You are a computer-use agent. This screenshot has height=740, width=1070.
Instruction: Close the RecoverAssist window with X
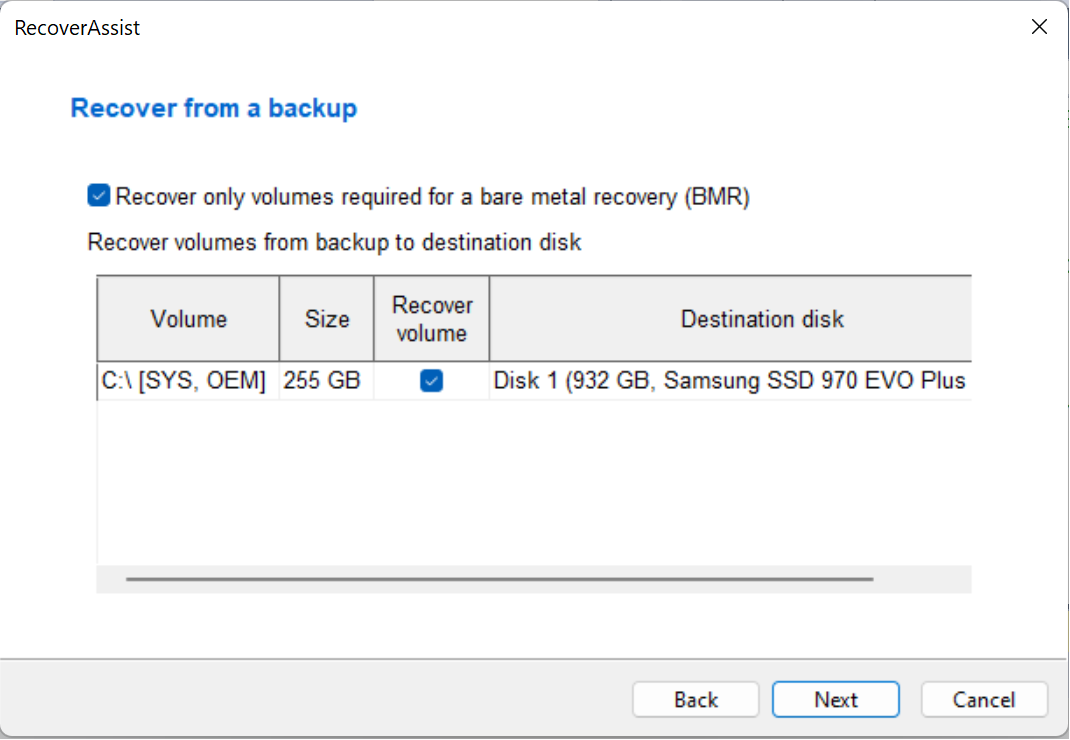(1039, 27)
